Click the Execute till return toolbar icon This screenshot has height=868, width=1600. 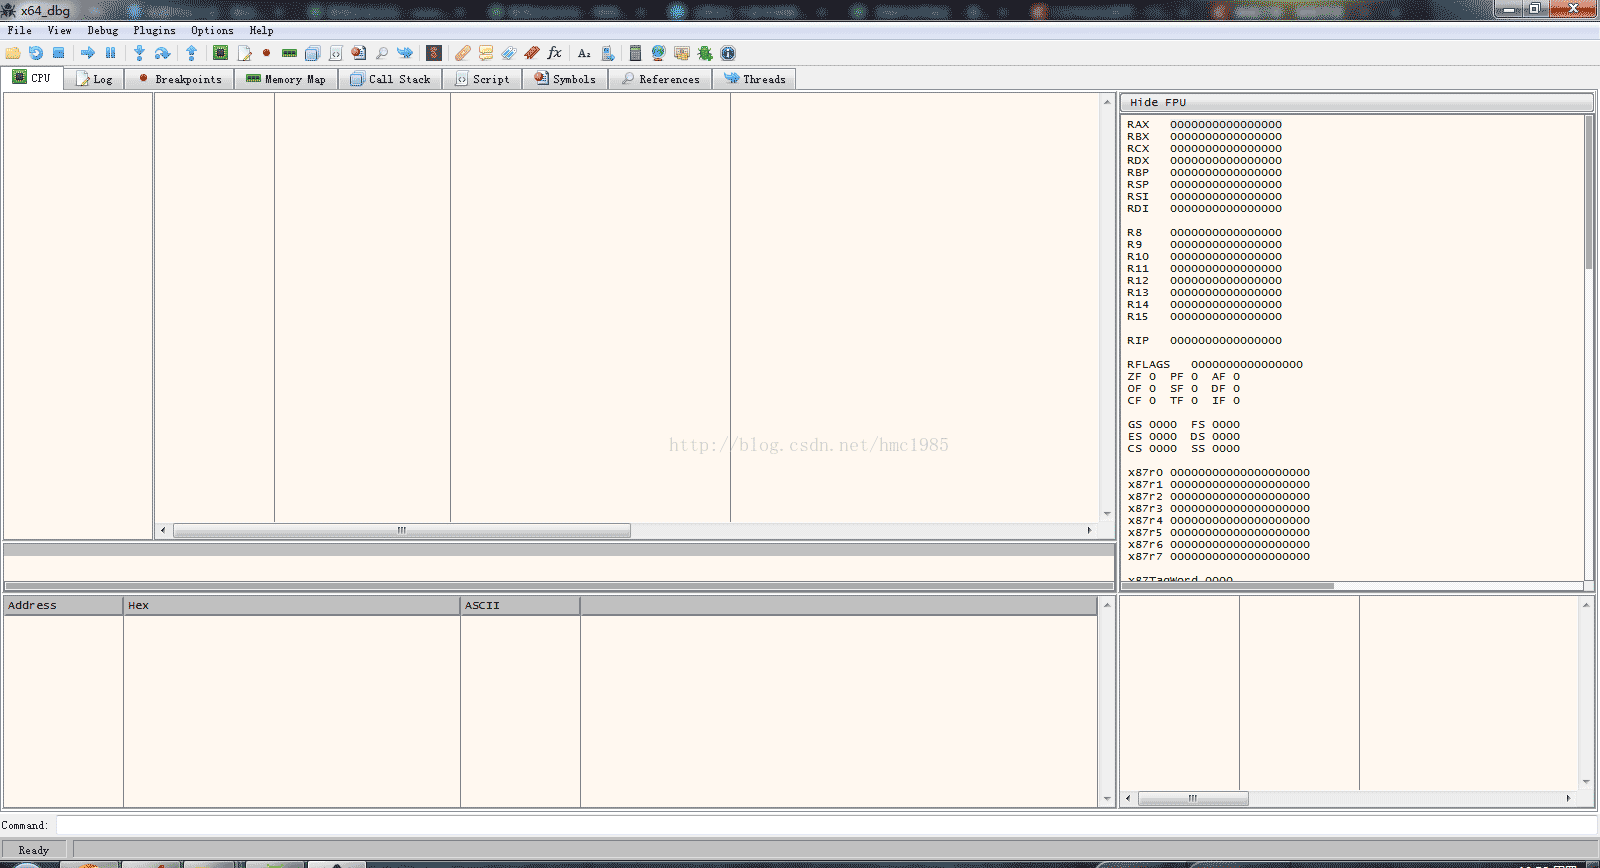point(191,53)
